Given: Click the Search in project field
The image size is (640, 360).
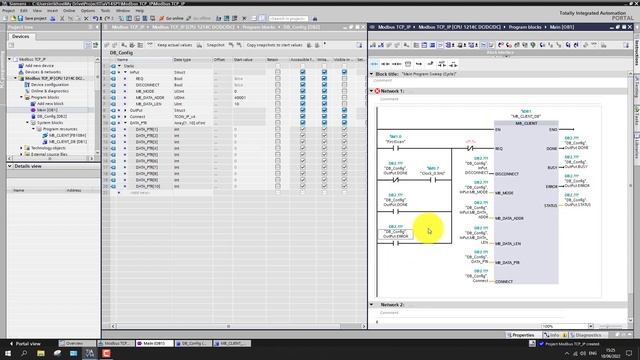Looking at the screenshot, I should (288, 18).
